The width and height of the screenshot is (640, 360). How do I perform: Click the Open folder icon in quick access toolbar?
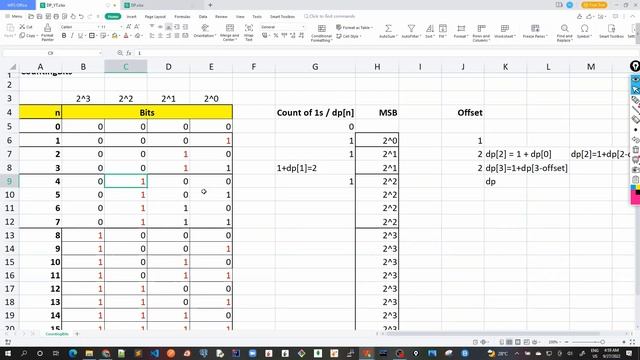click(x=31, y=16)
